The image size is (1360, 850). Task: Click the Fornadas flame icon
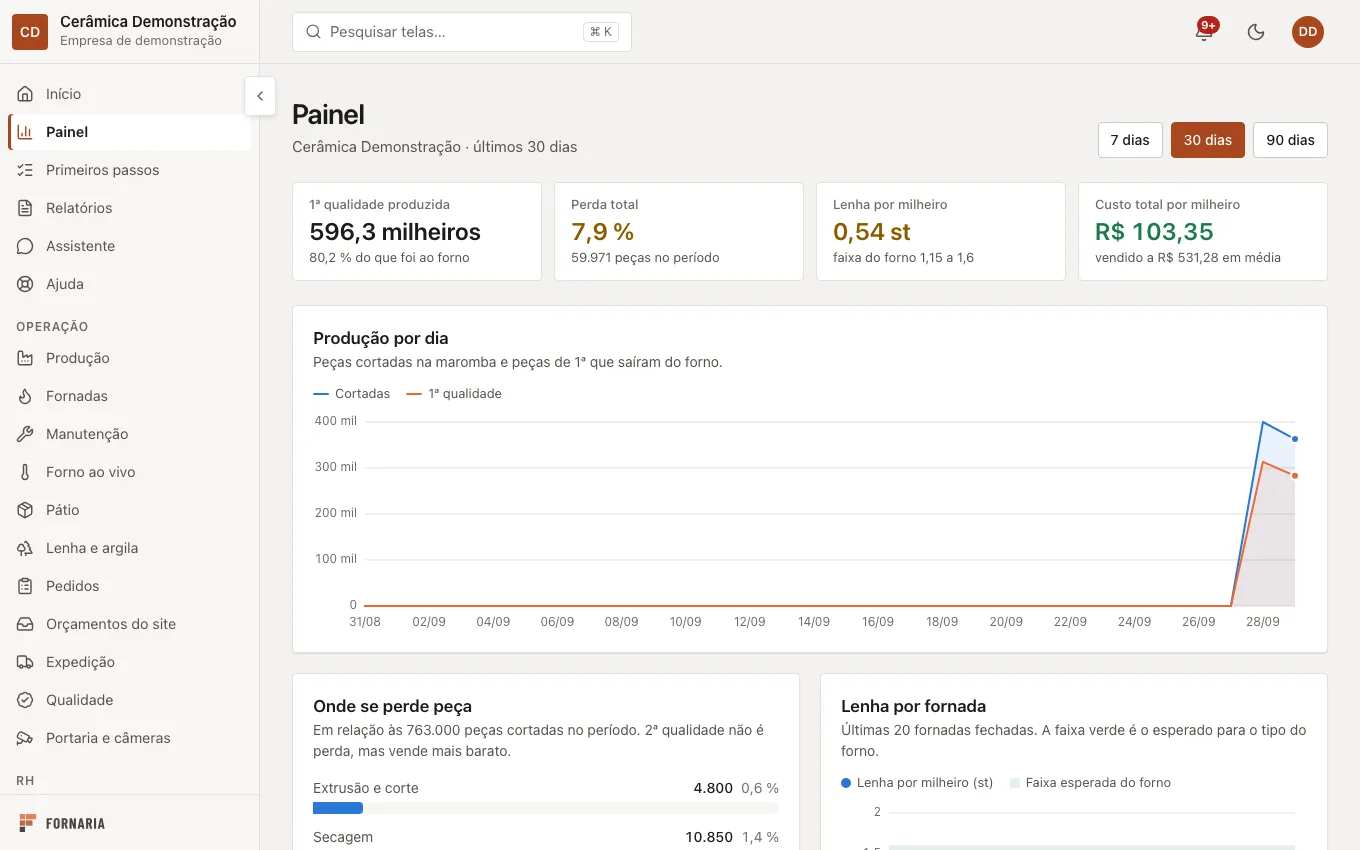(x=26, y=396)
